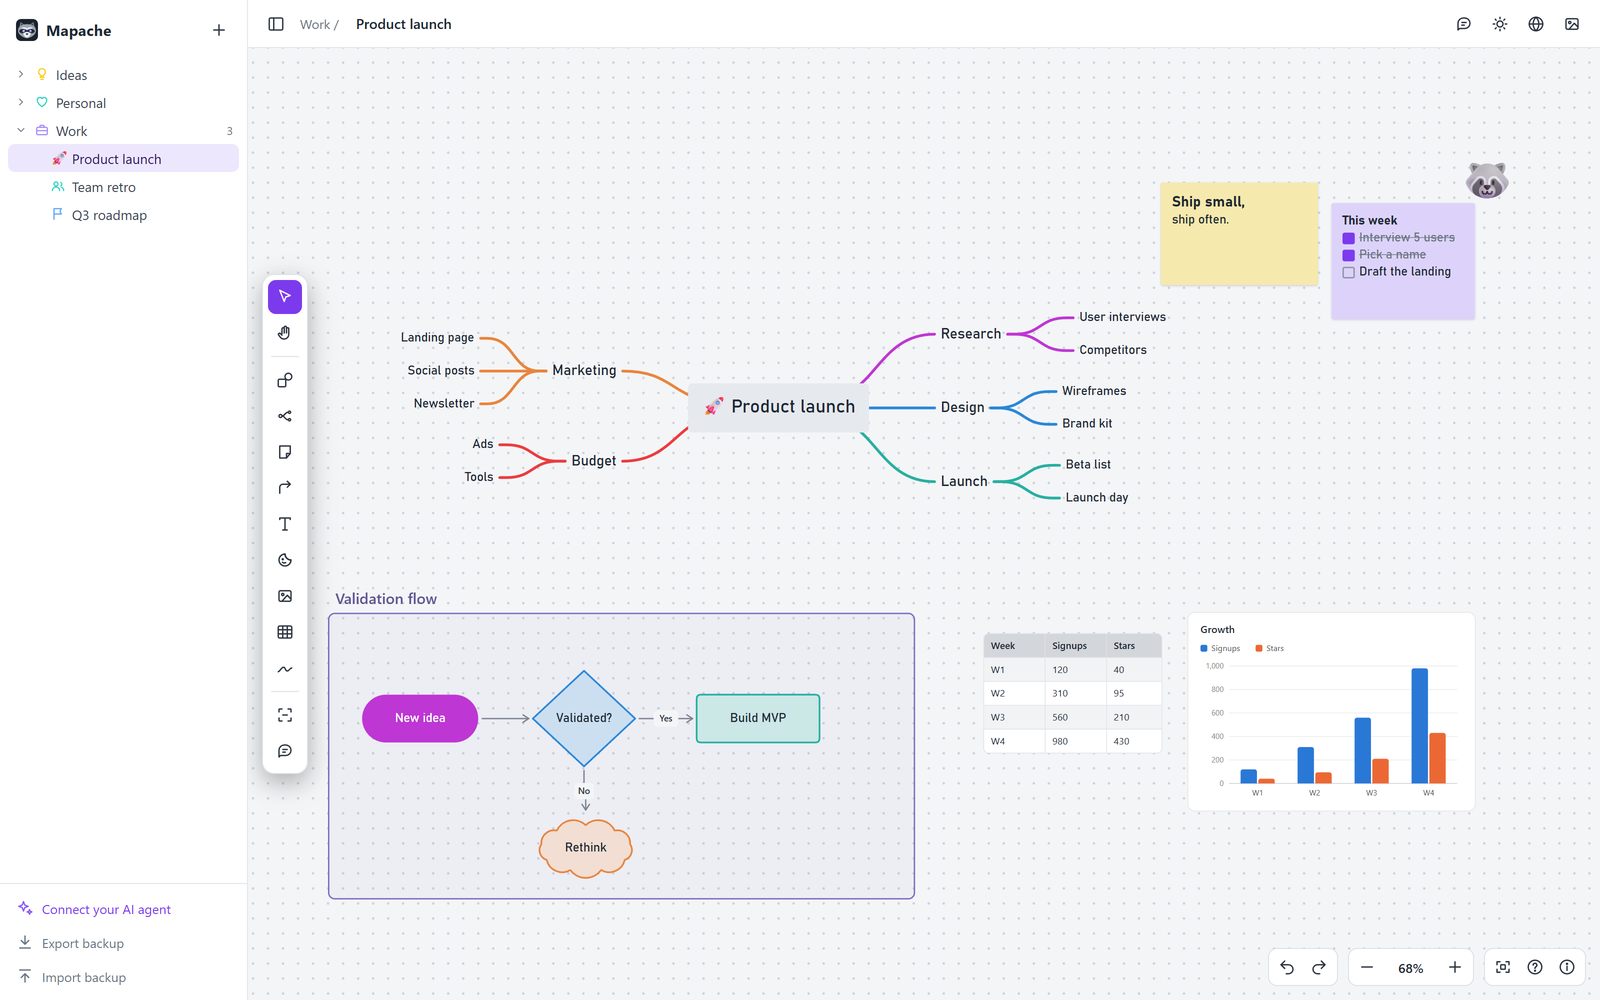
Task: Open the info icon at bottom right
Action: 1567,967
